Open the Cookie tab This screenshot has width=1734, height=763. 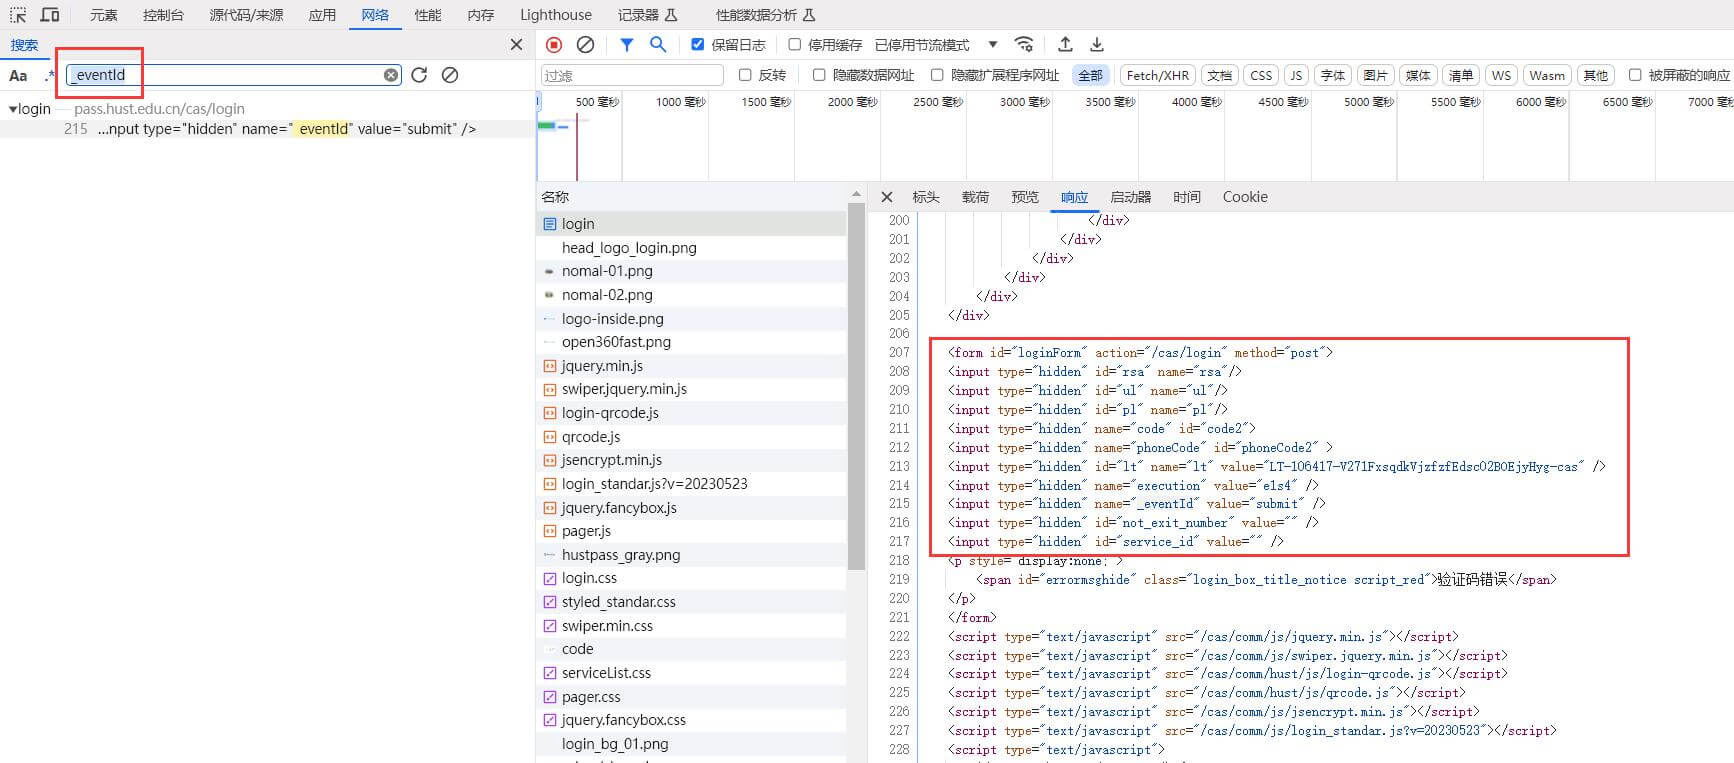(x=1245, y=197)
